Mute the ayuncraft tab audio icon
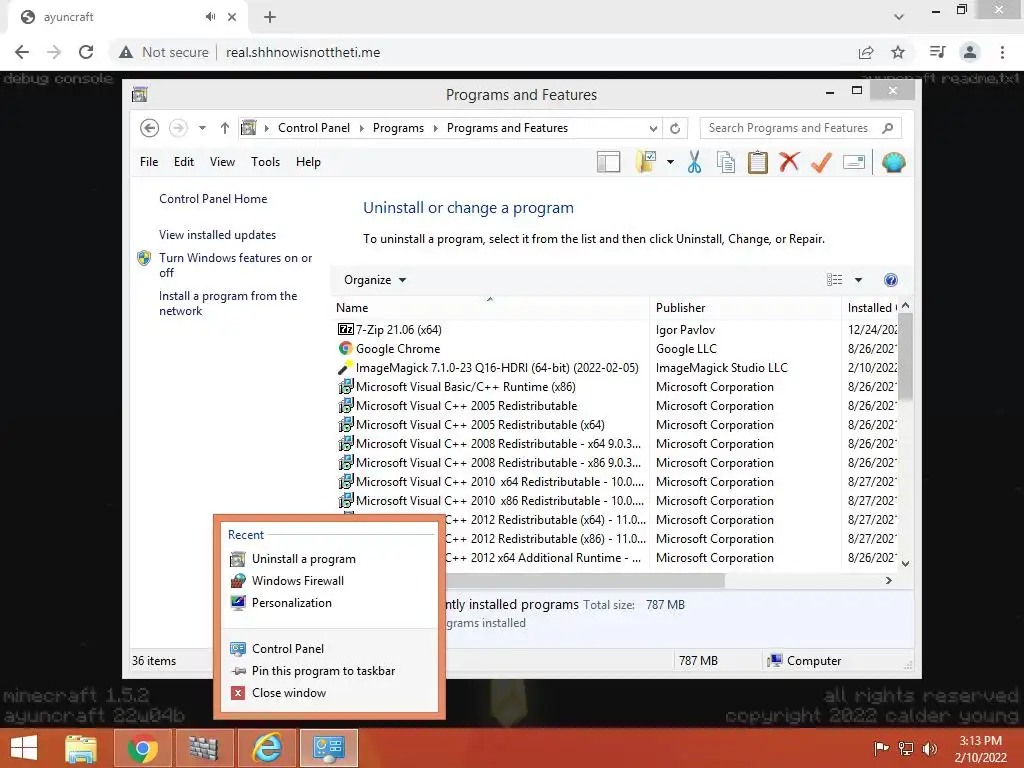The width and height of the screenshot is (1024, 768). (x=210, y=17)
